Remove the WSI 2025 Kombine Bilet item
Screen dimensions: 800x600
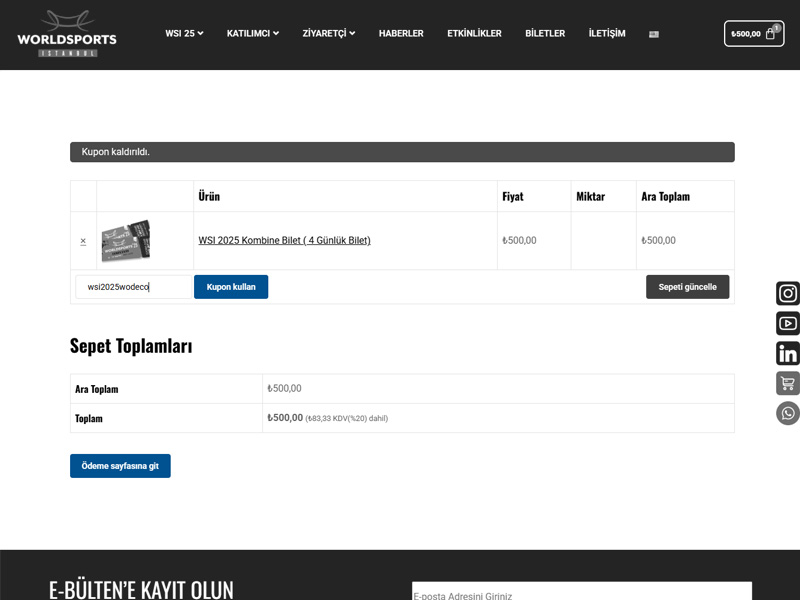pyautogui.click(x=83, y=241)
